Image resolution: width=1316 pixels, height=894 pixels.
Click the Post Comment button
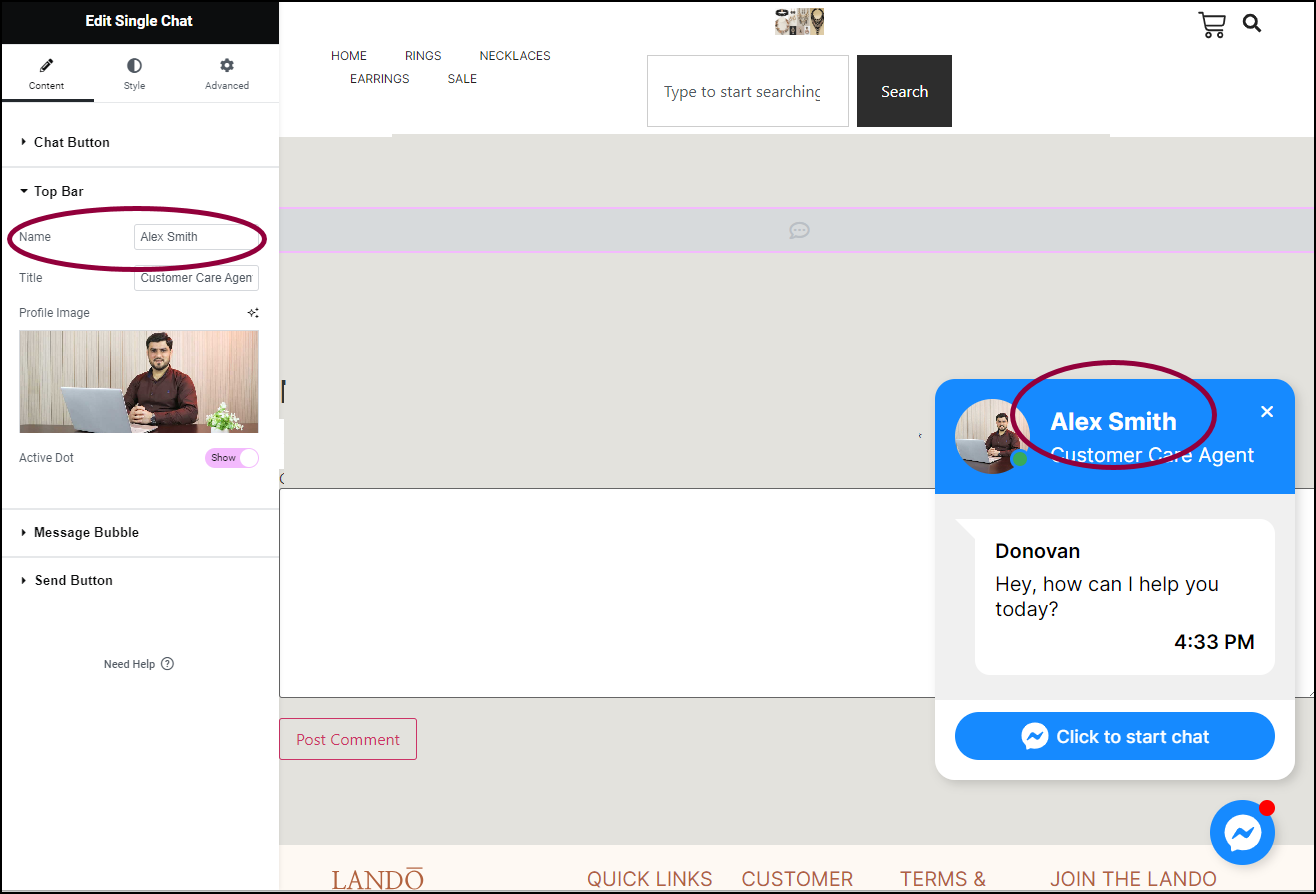click(x=347, y=739)
